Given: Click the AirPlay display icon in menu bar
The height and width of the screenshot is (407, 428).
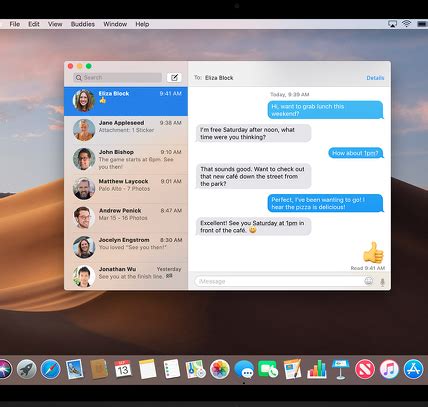Looking at the screenshot, I should tap(392, 24).
